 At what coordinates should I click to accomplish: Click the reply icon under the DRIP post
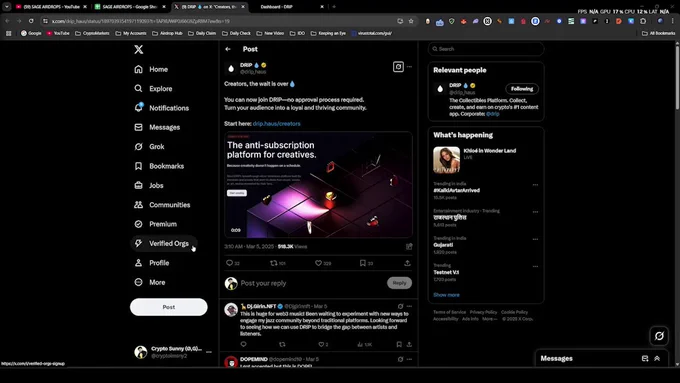click(229, 263)
